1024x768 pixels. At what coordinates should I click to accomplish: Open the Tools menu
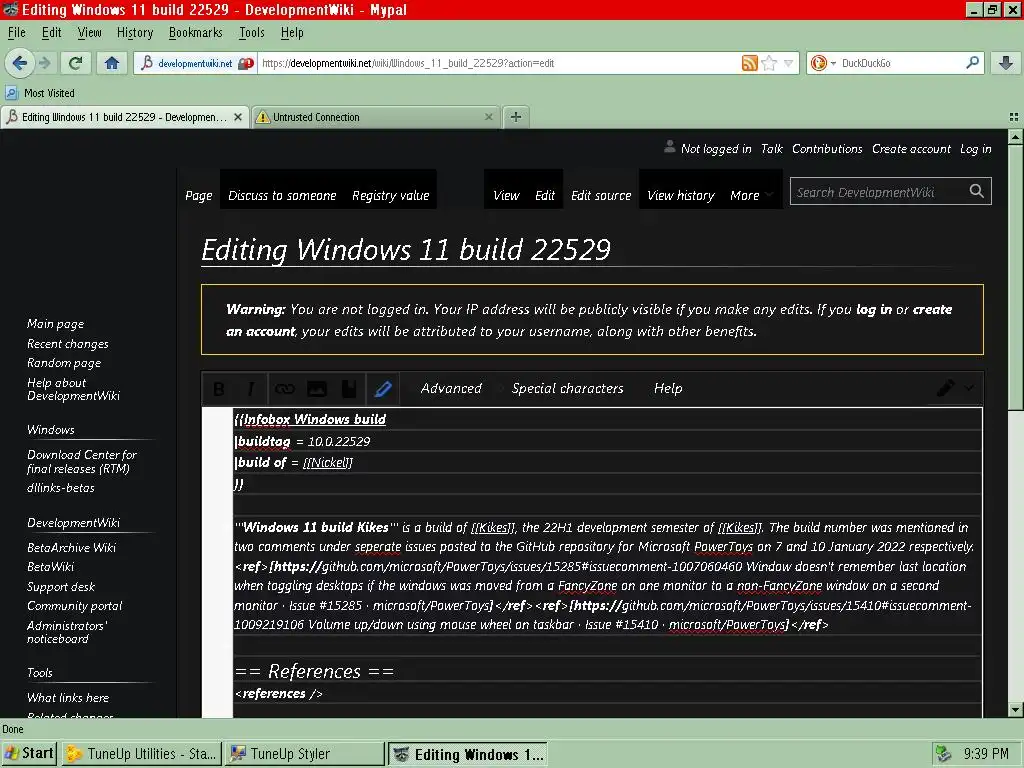coord(251,33)
